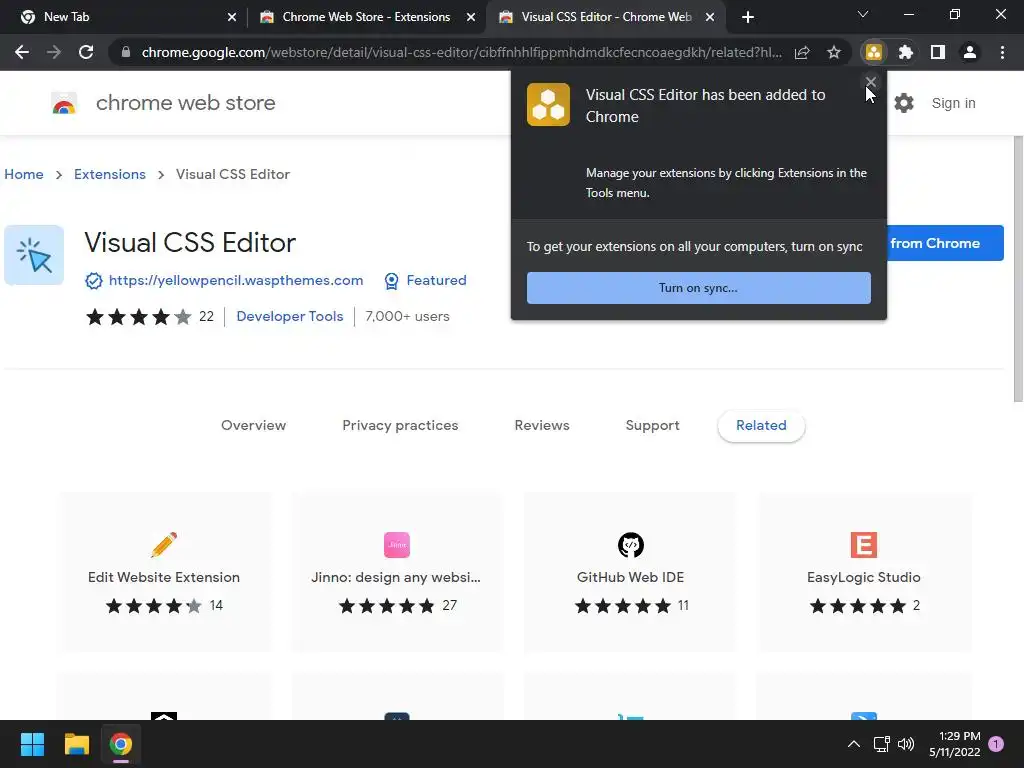Screen dimensions: 1024x768
Task: Open the notification center badge
Action: (x=996, y=744)
